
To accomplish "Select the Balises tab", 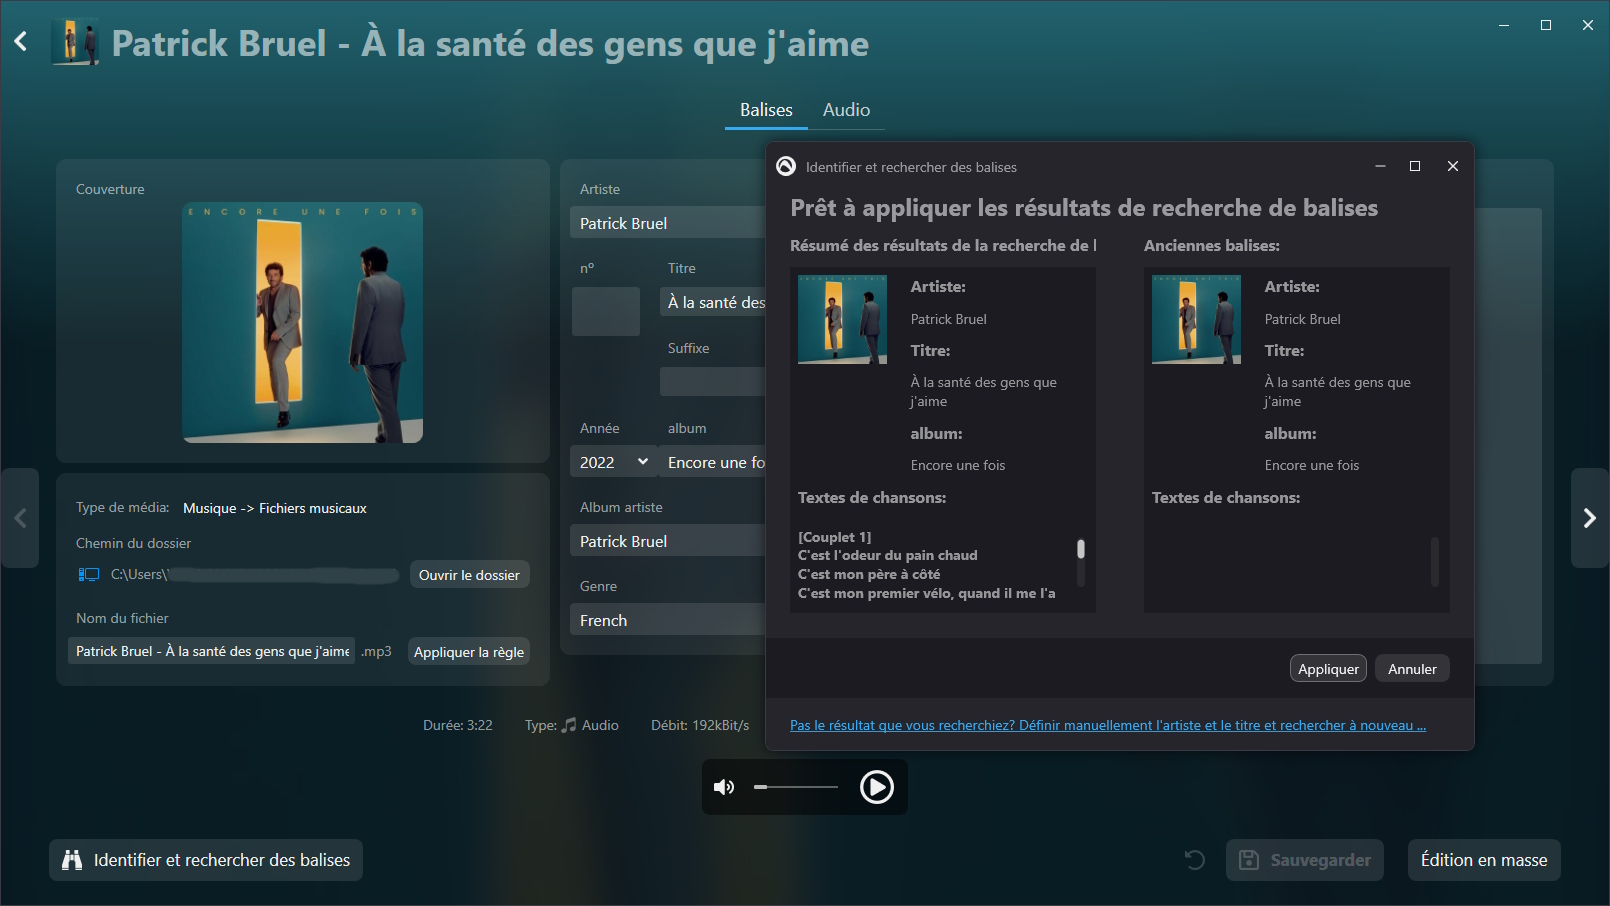I will [766, 110].
